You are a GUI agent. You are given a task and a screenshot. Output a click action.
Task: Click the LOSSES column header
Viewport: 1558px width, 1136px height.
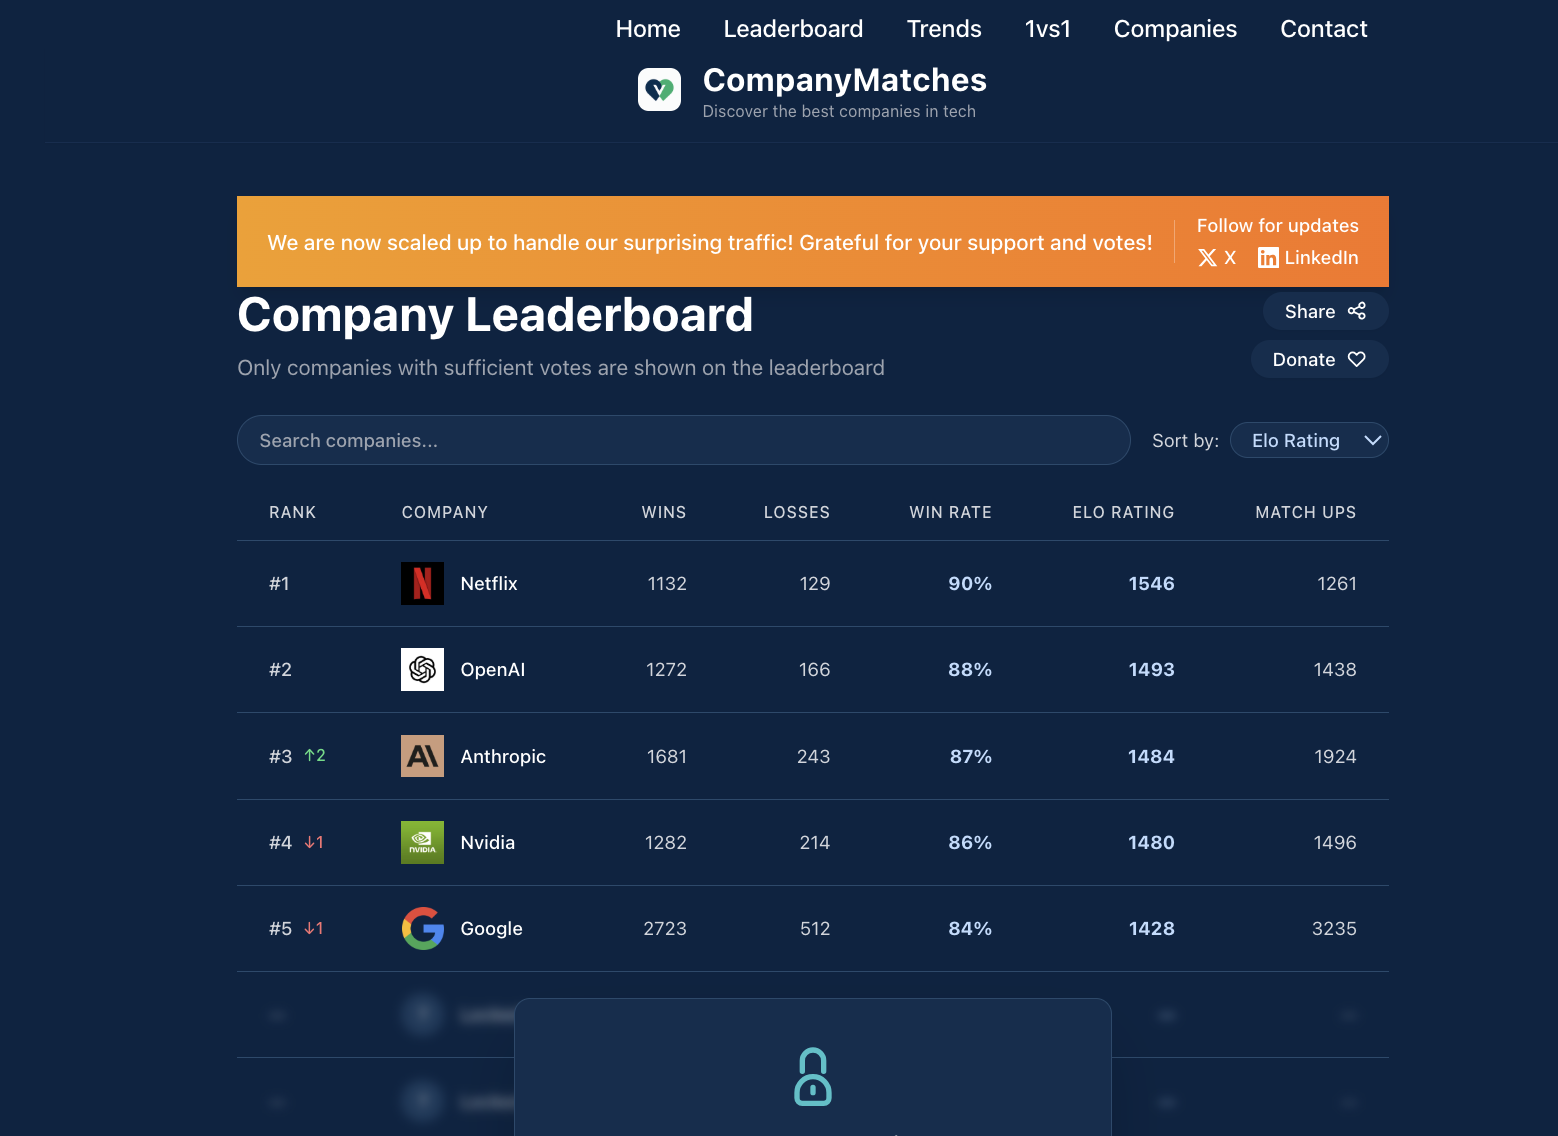point(797,512)
